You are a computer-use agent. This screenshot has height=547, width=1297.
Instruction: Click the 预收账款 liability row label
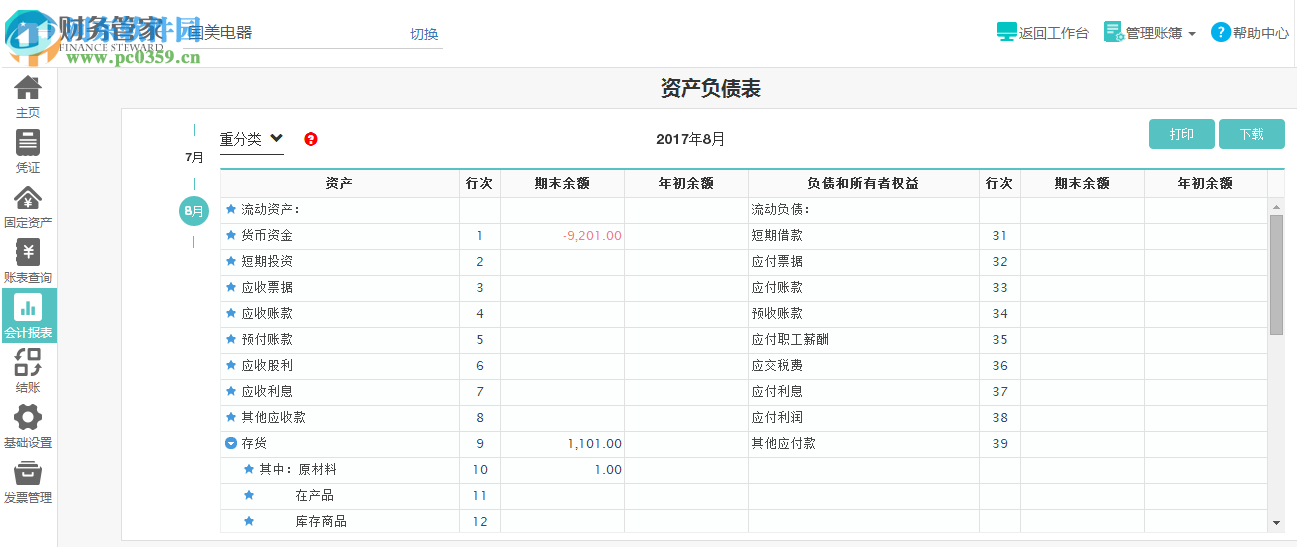point(777,314)
